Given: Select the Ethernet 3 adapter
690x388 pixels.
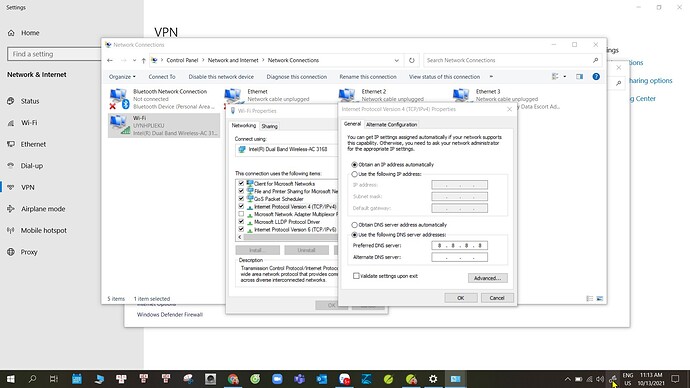Looking at the screenshot, I should [507, 95].
